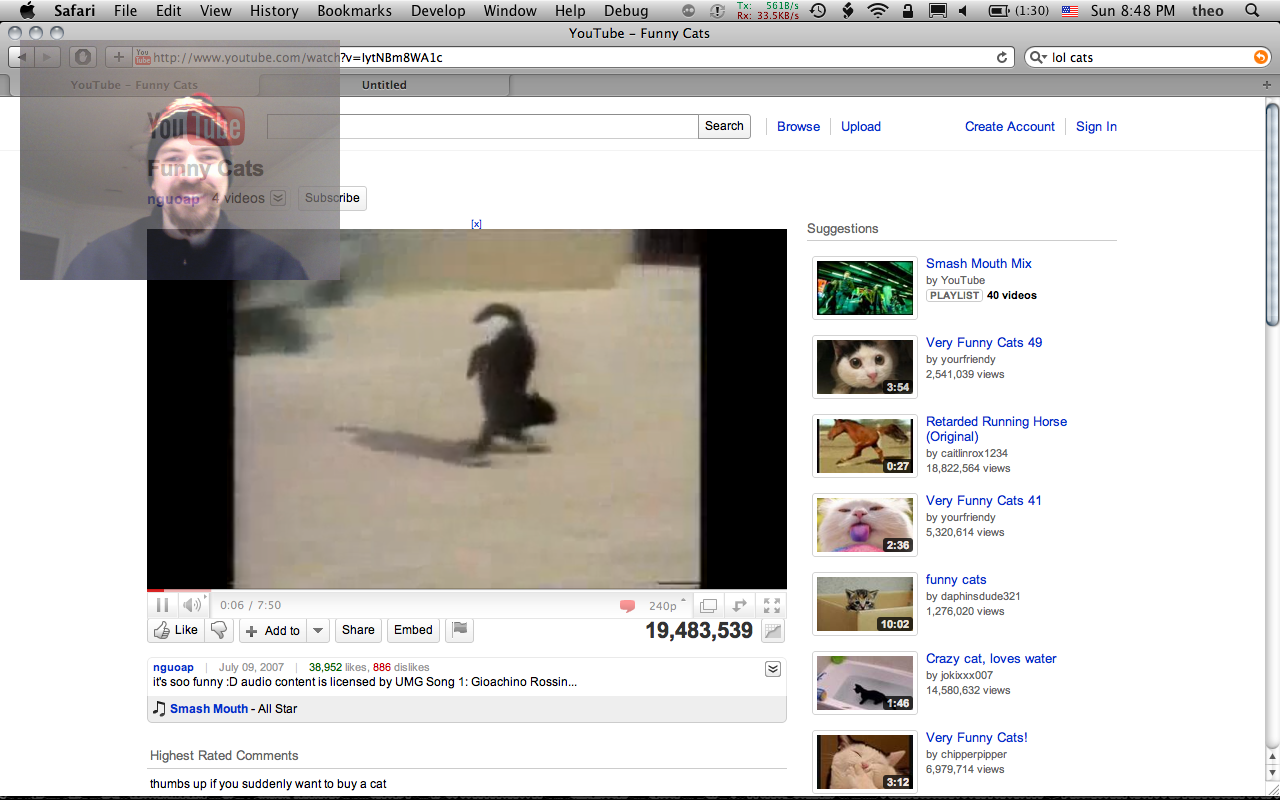Open the Wi-Fi status menu
The height and width of the screenshot is (800, 1280).
pos(878,11)
